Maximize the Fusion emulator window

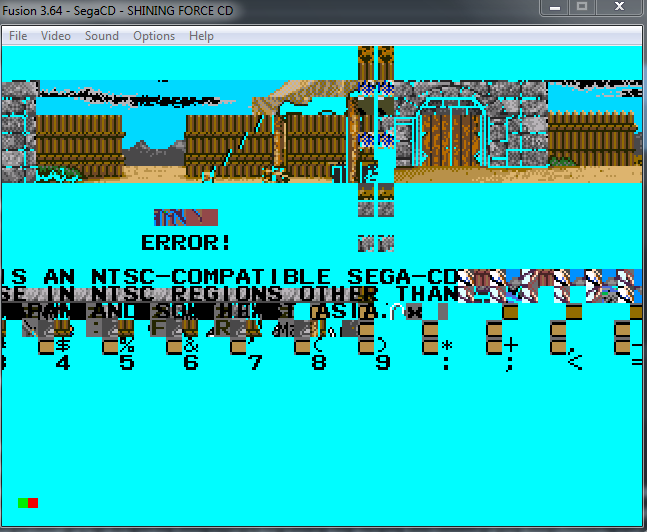pos(581,7)
